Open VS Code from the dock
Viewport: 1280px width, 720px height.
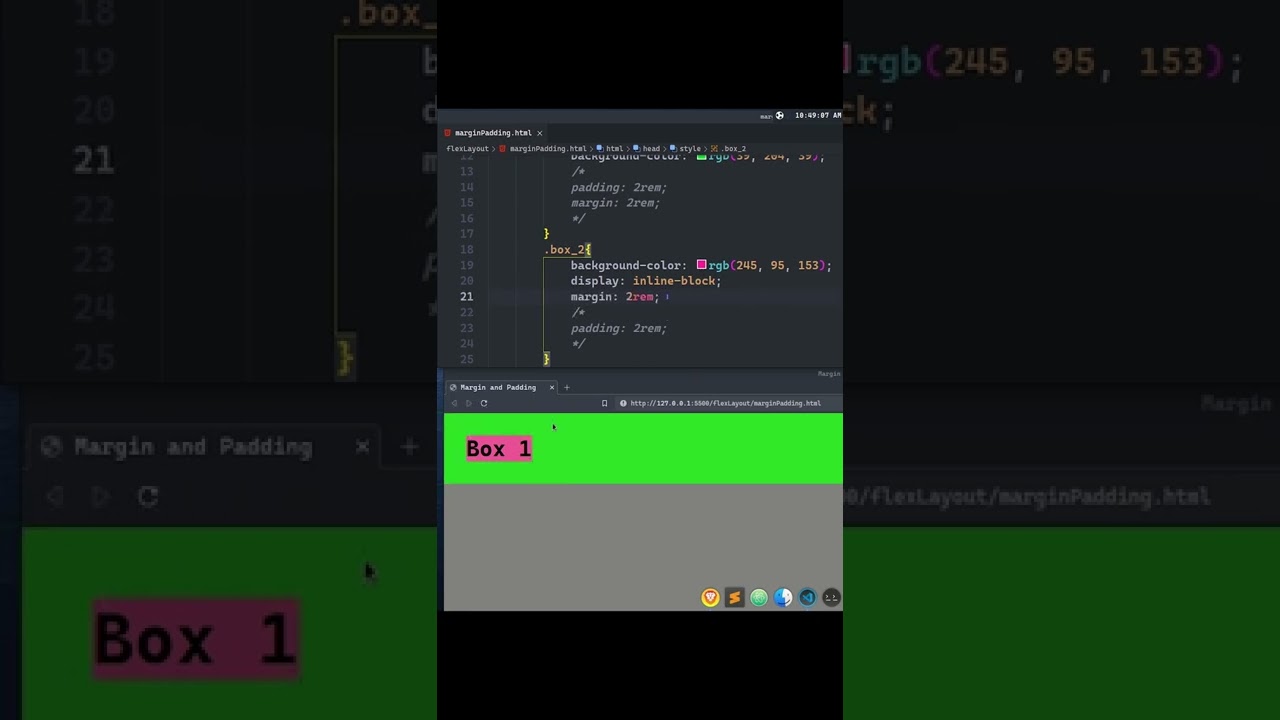(807, 598)
